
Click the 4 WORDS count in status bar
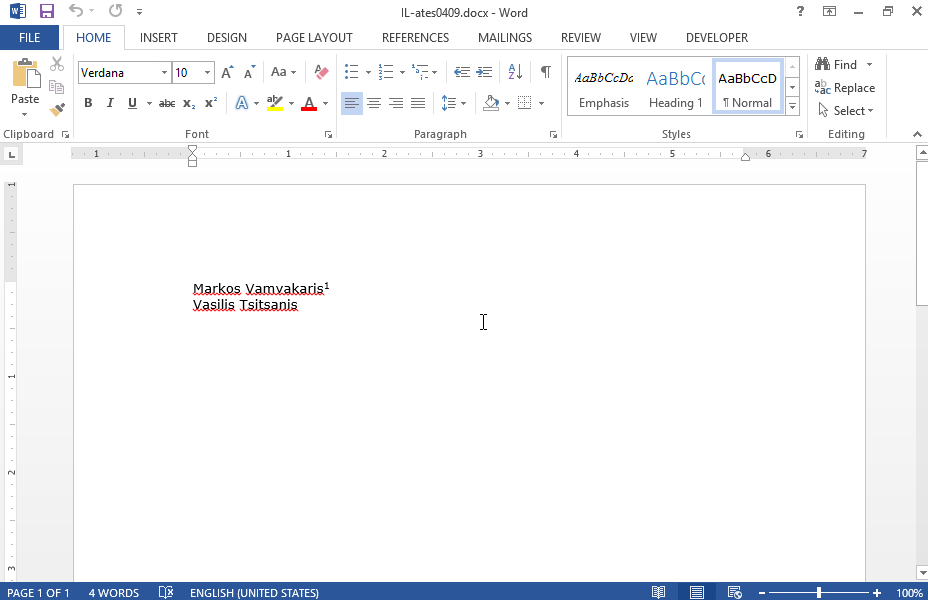coord(114,592)
